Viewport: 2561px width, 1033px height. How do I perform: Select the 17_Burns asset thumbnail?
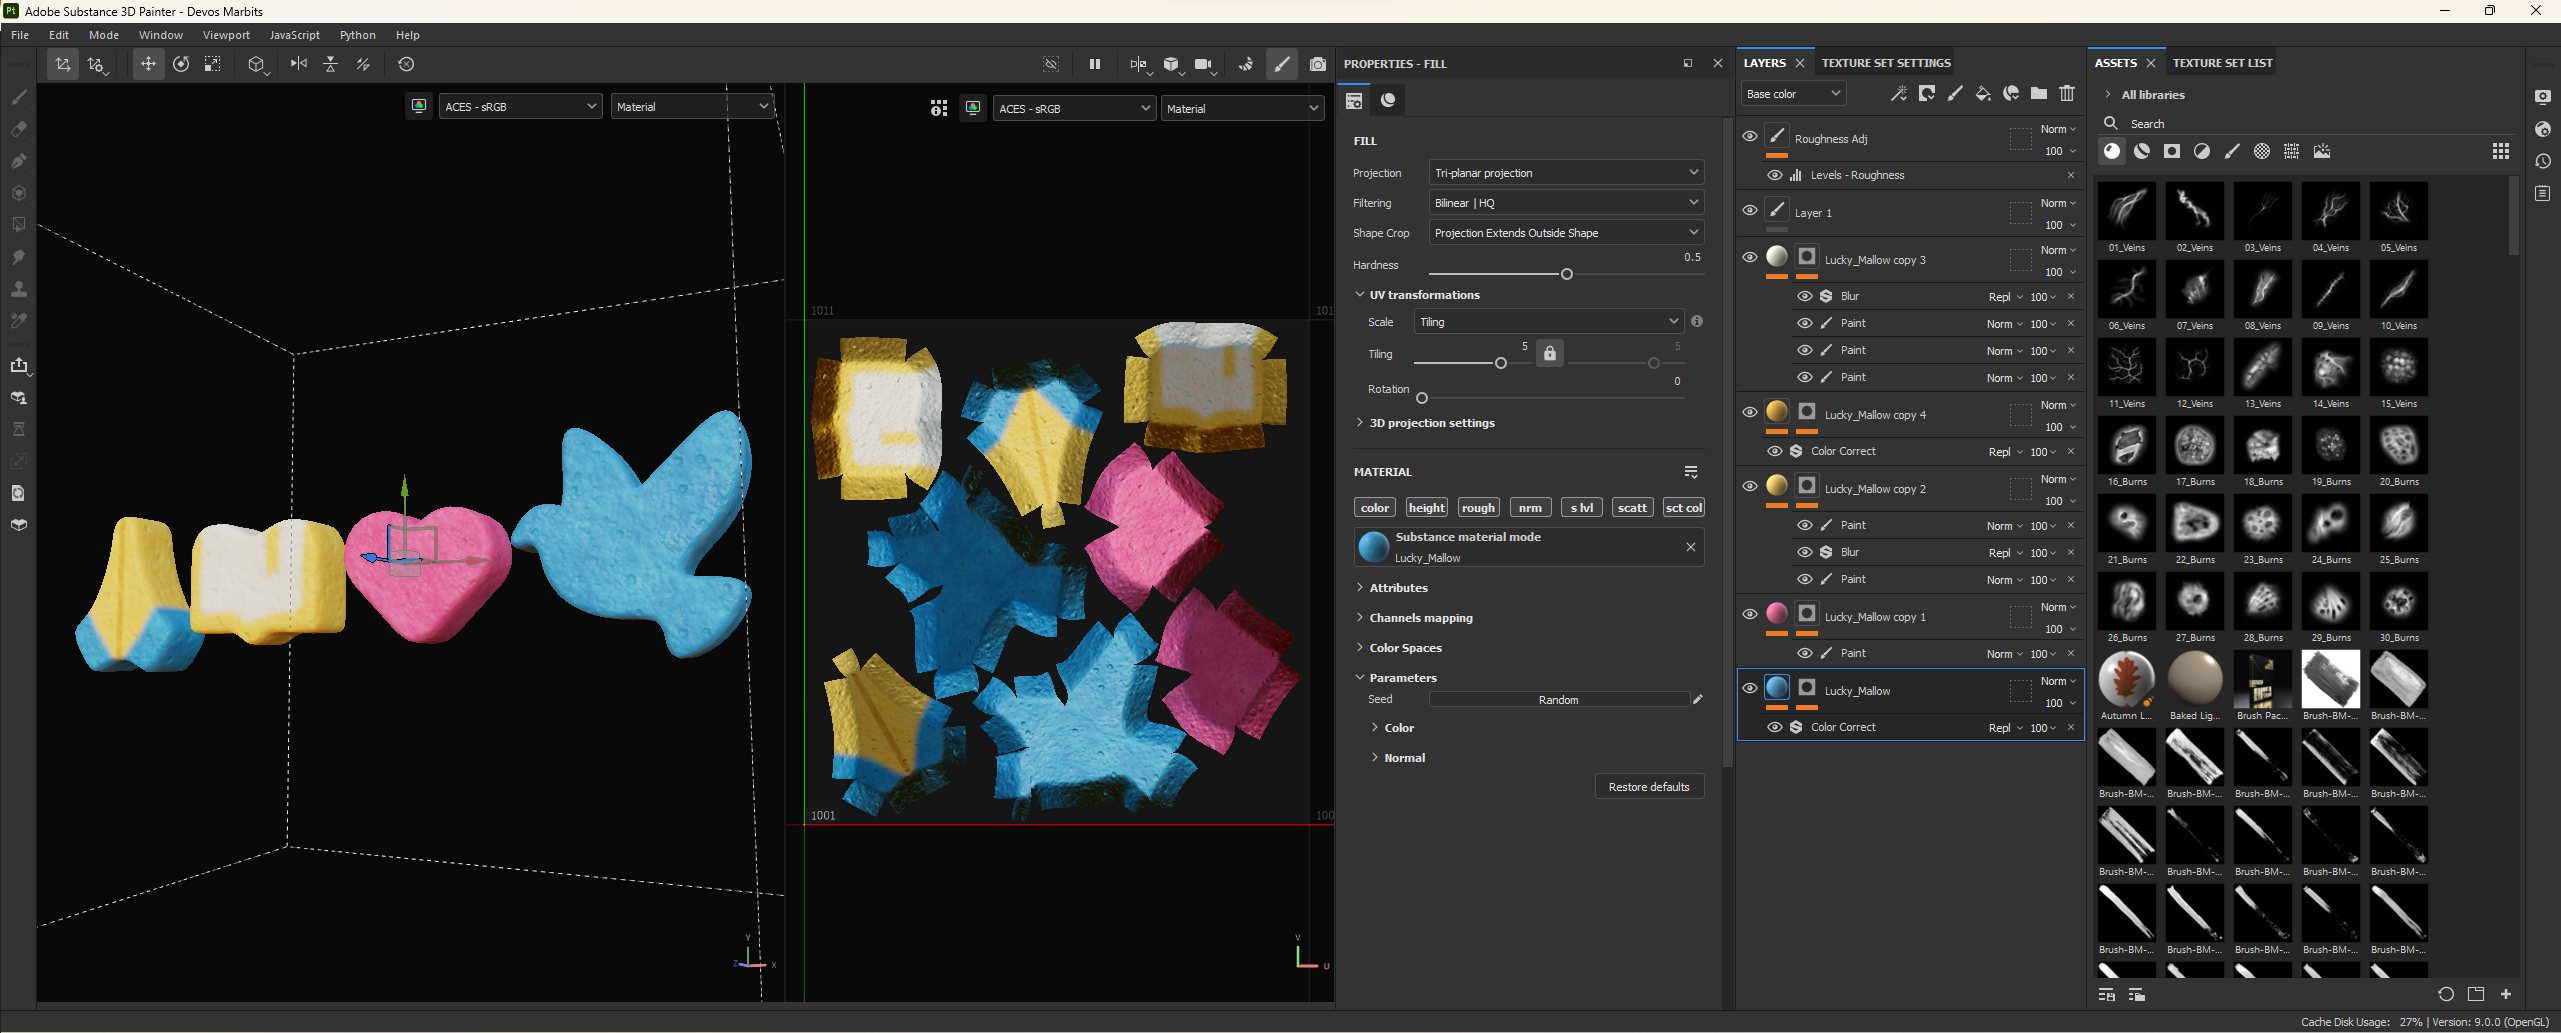coord(2195,445)
